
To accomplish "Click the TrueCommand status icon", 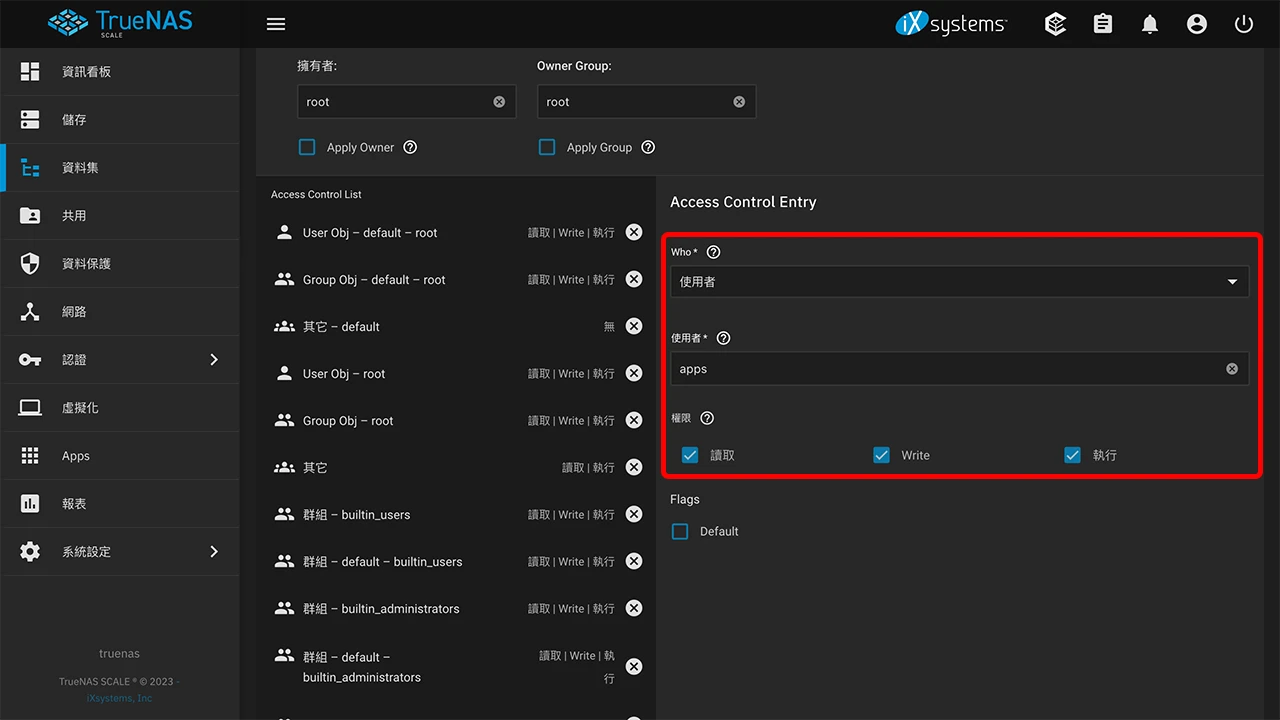I will [x=1055, y=24].
